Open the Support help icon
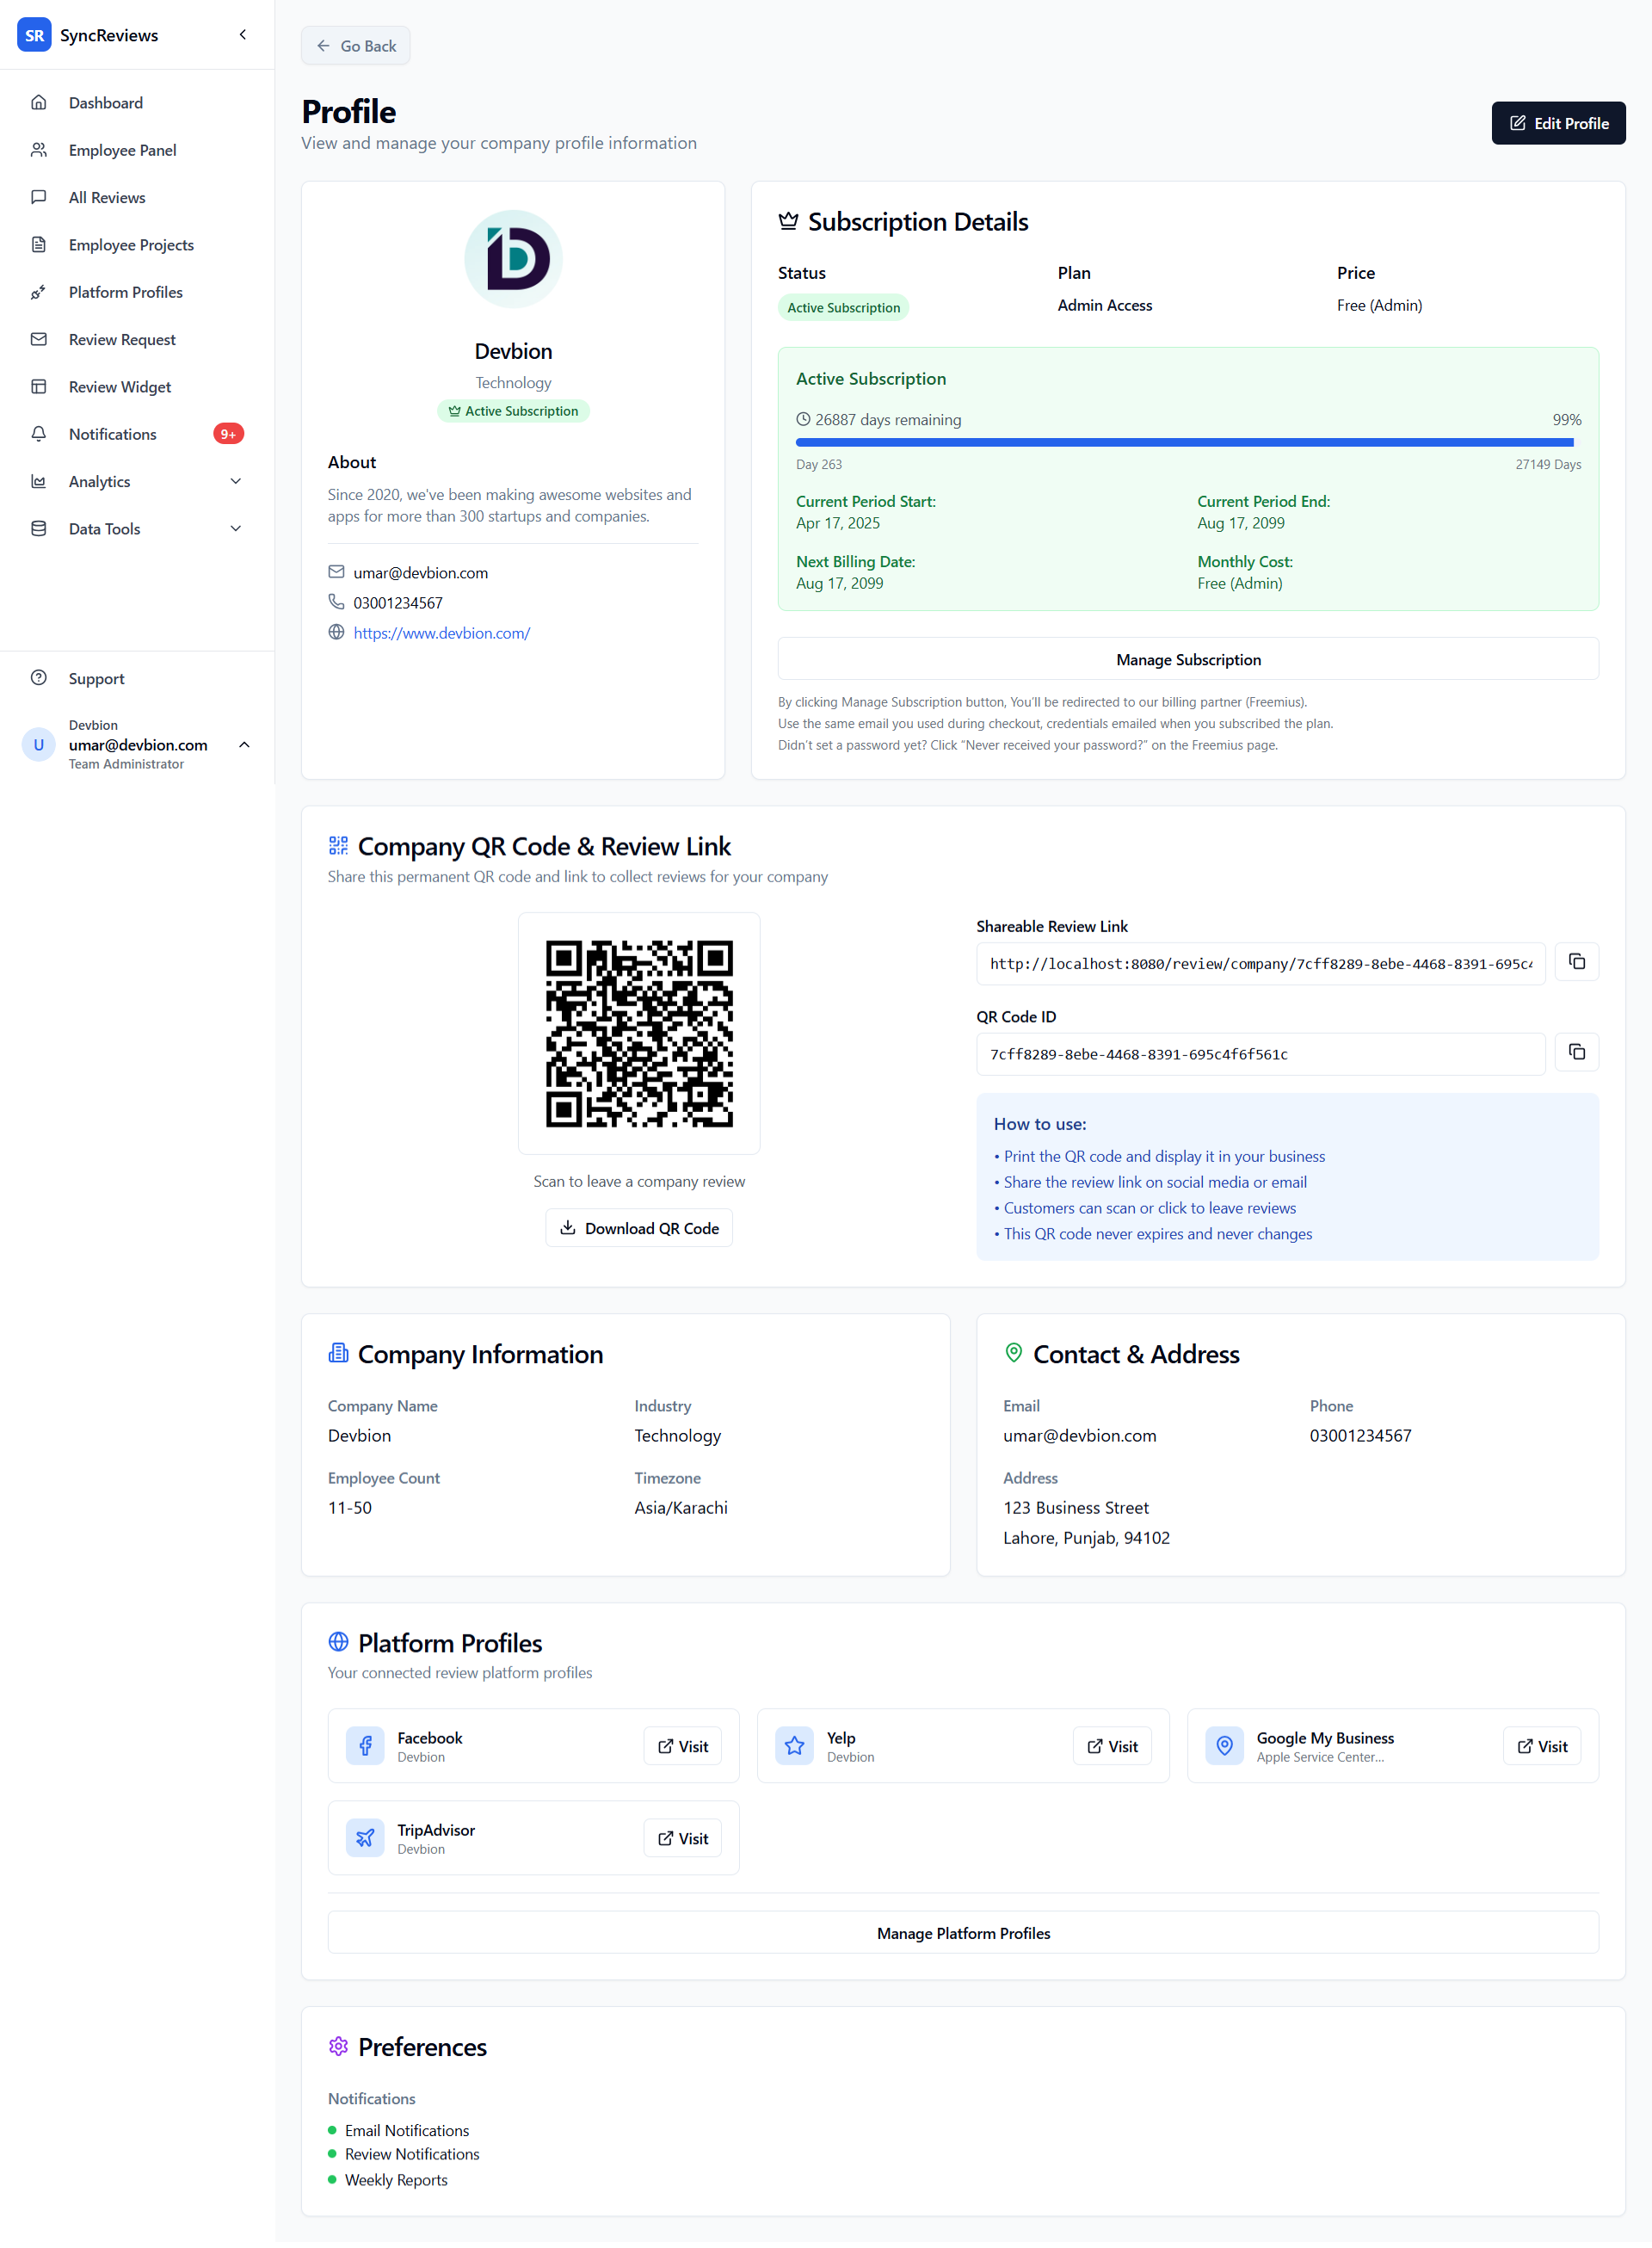Screen dimensions: 1652x2248 (x=39, y=678)
